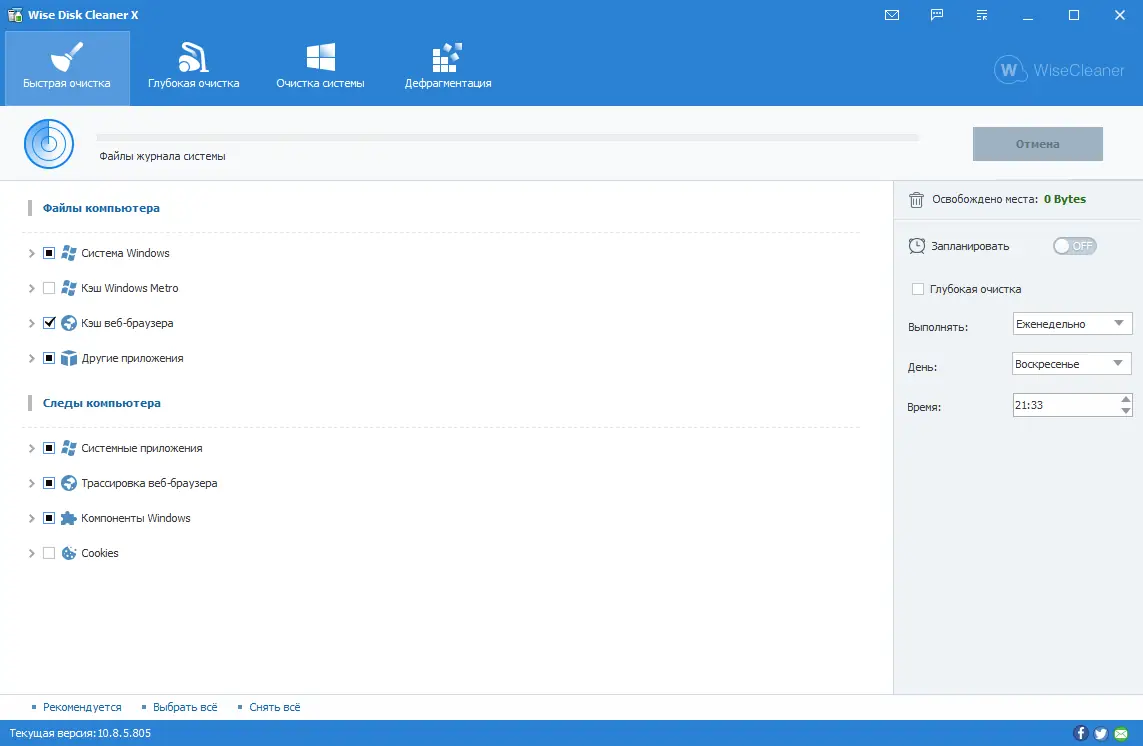Image resolution: width=1143 pixels, height=746 pixels.
Task: Click the Трассировка веб-браузера globe icon
Action: 69,483
